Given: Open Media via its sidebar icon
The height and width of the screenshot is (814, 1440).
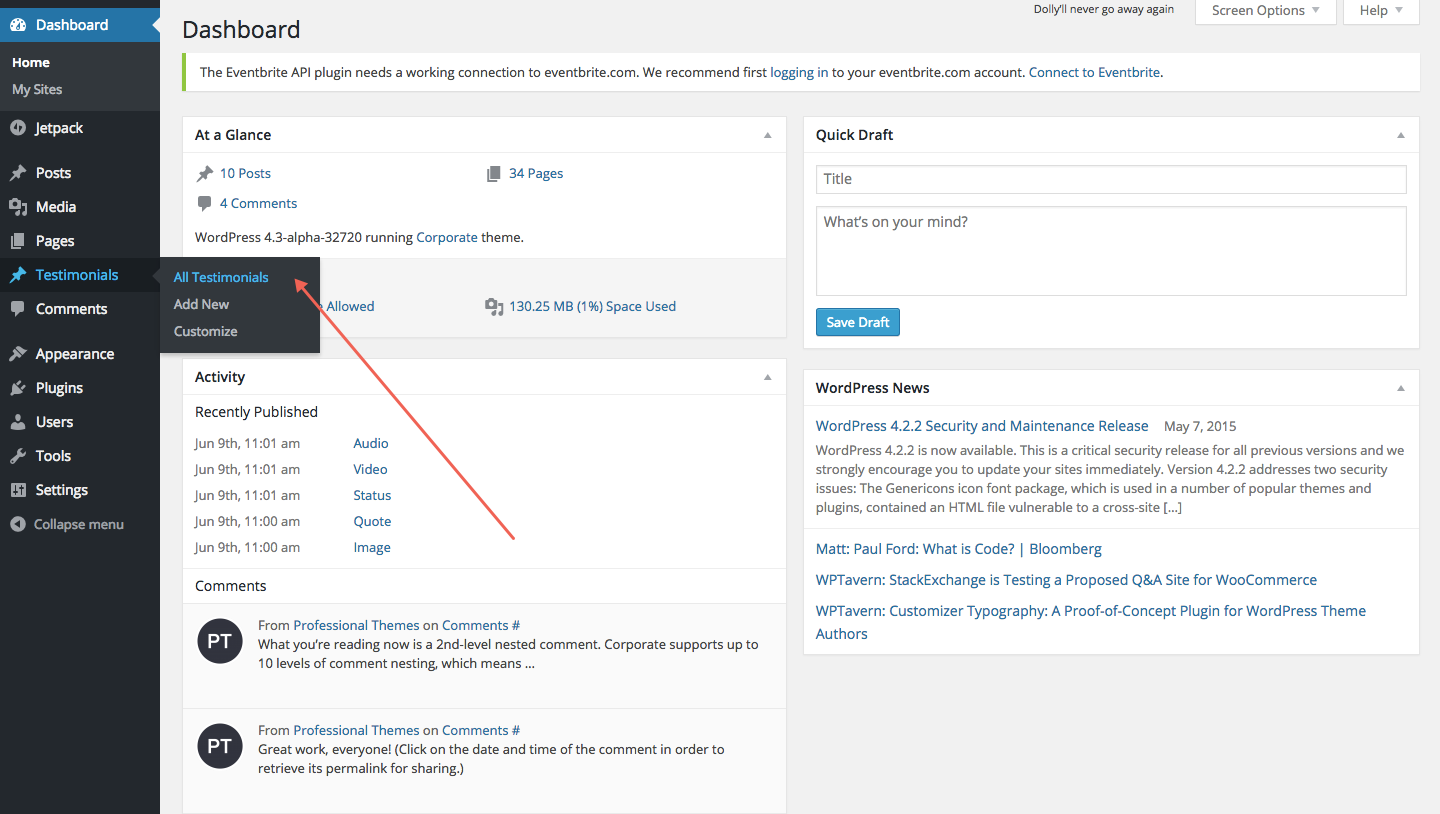Looking at the screenshot, I should 18,207.
